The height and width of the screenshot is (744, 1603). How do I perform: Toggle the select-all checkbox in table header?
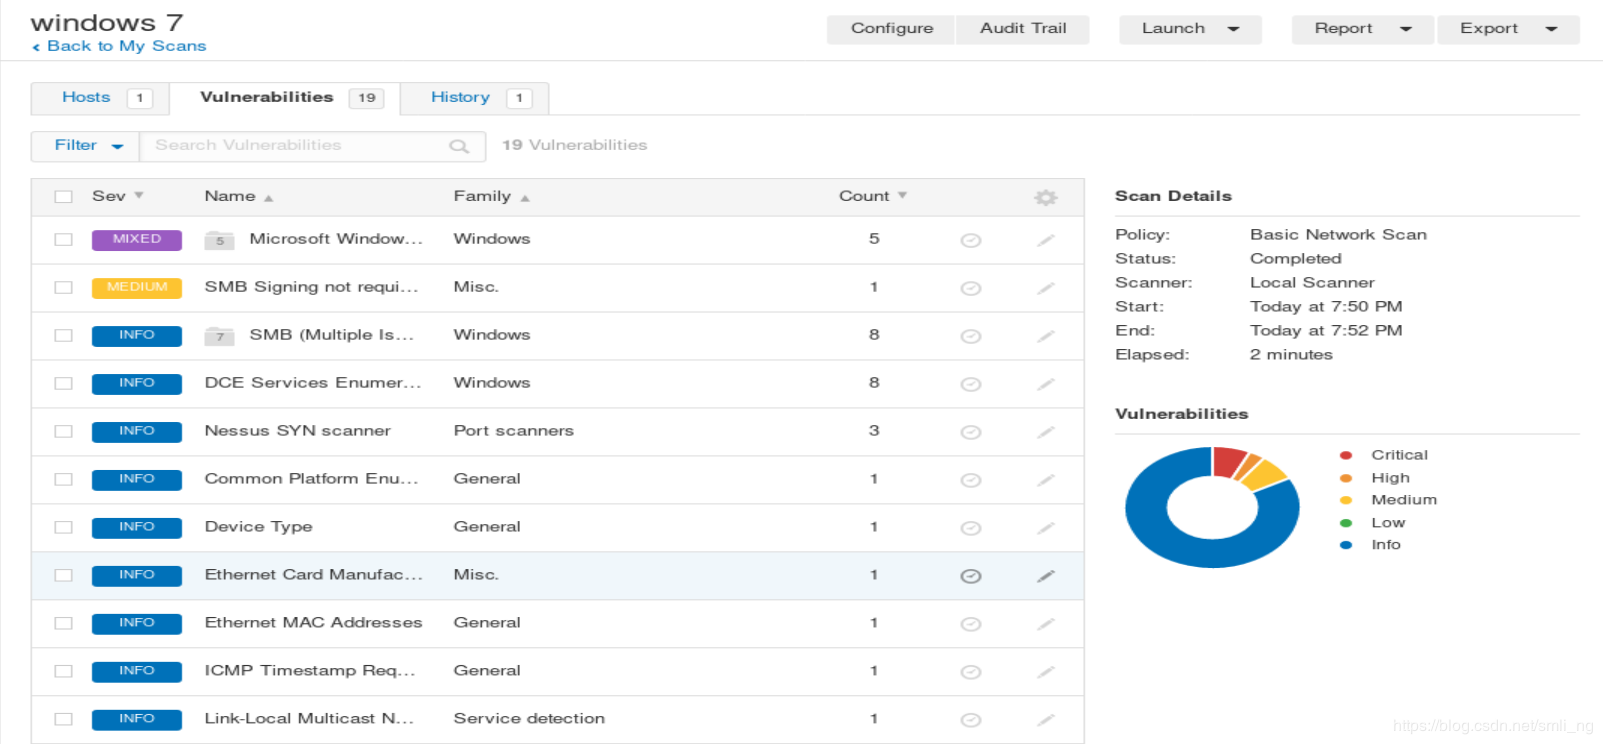64,197
